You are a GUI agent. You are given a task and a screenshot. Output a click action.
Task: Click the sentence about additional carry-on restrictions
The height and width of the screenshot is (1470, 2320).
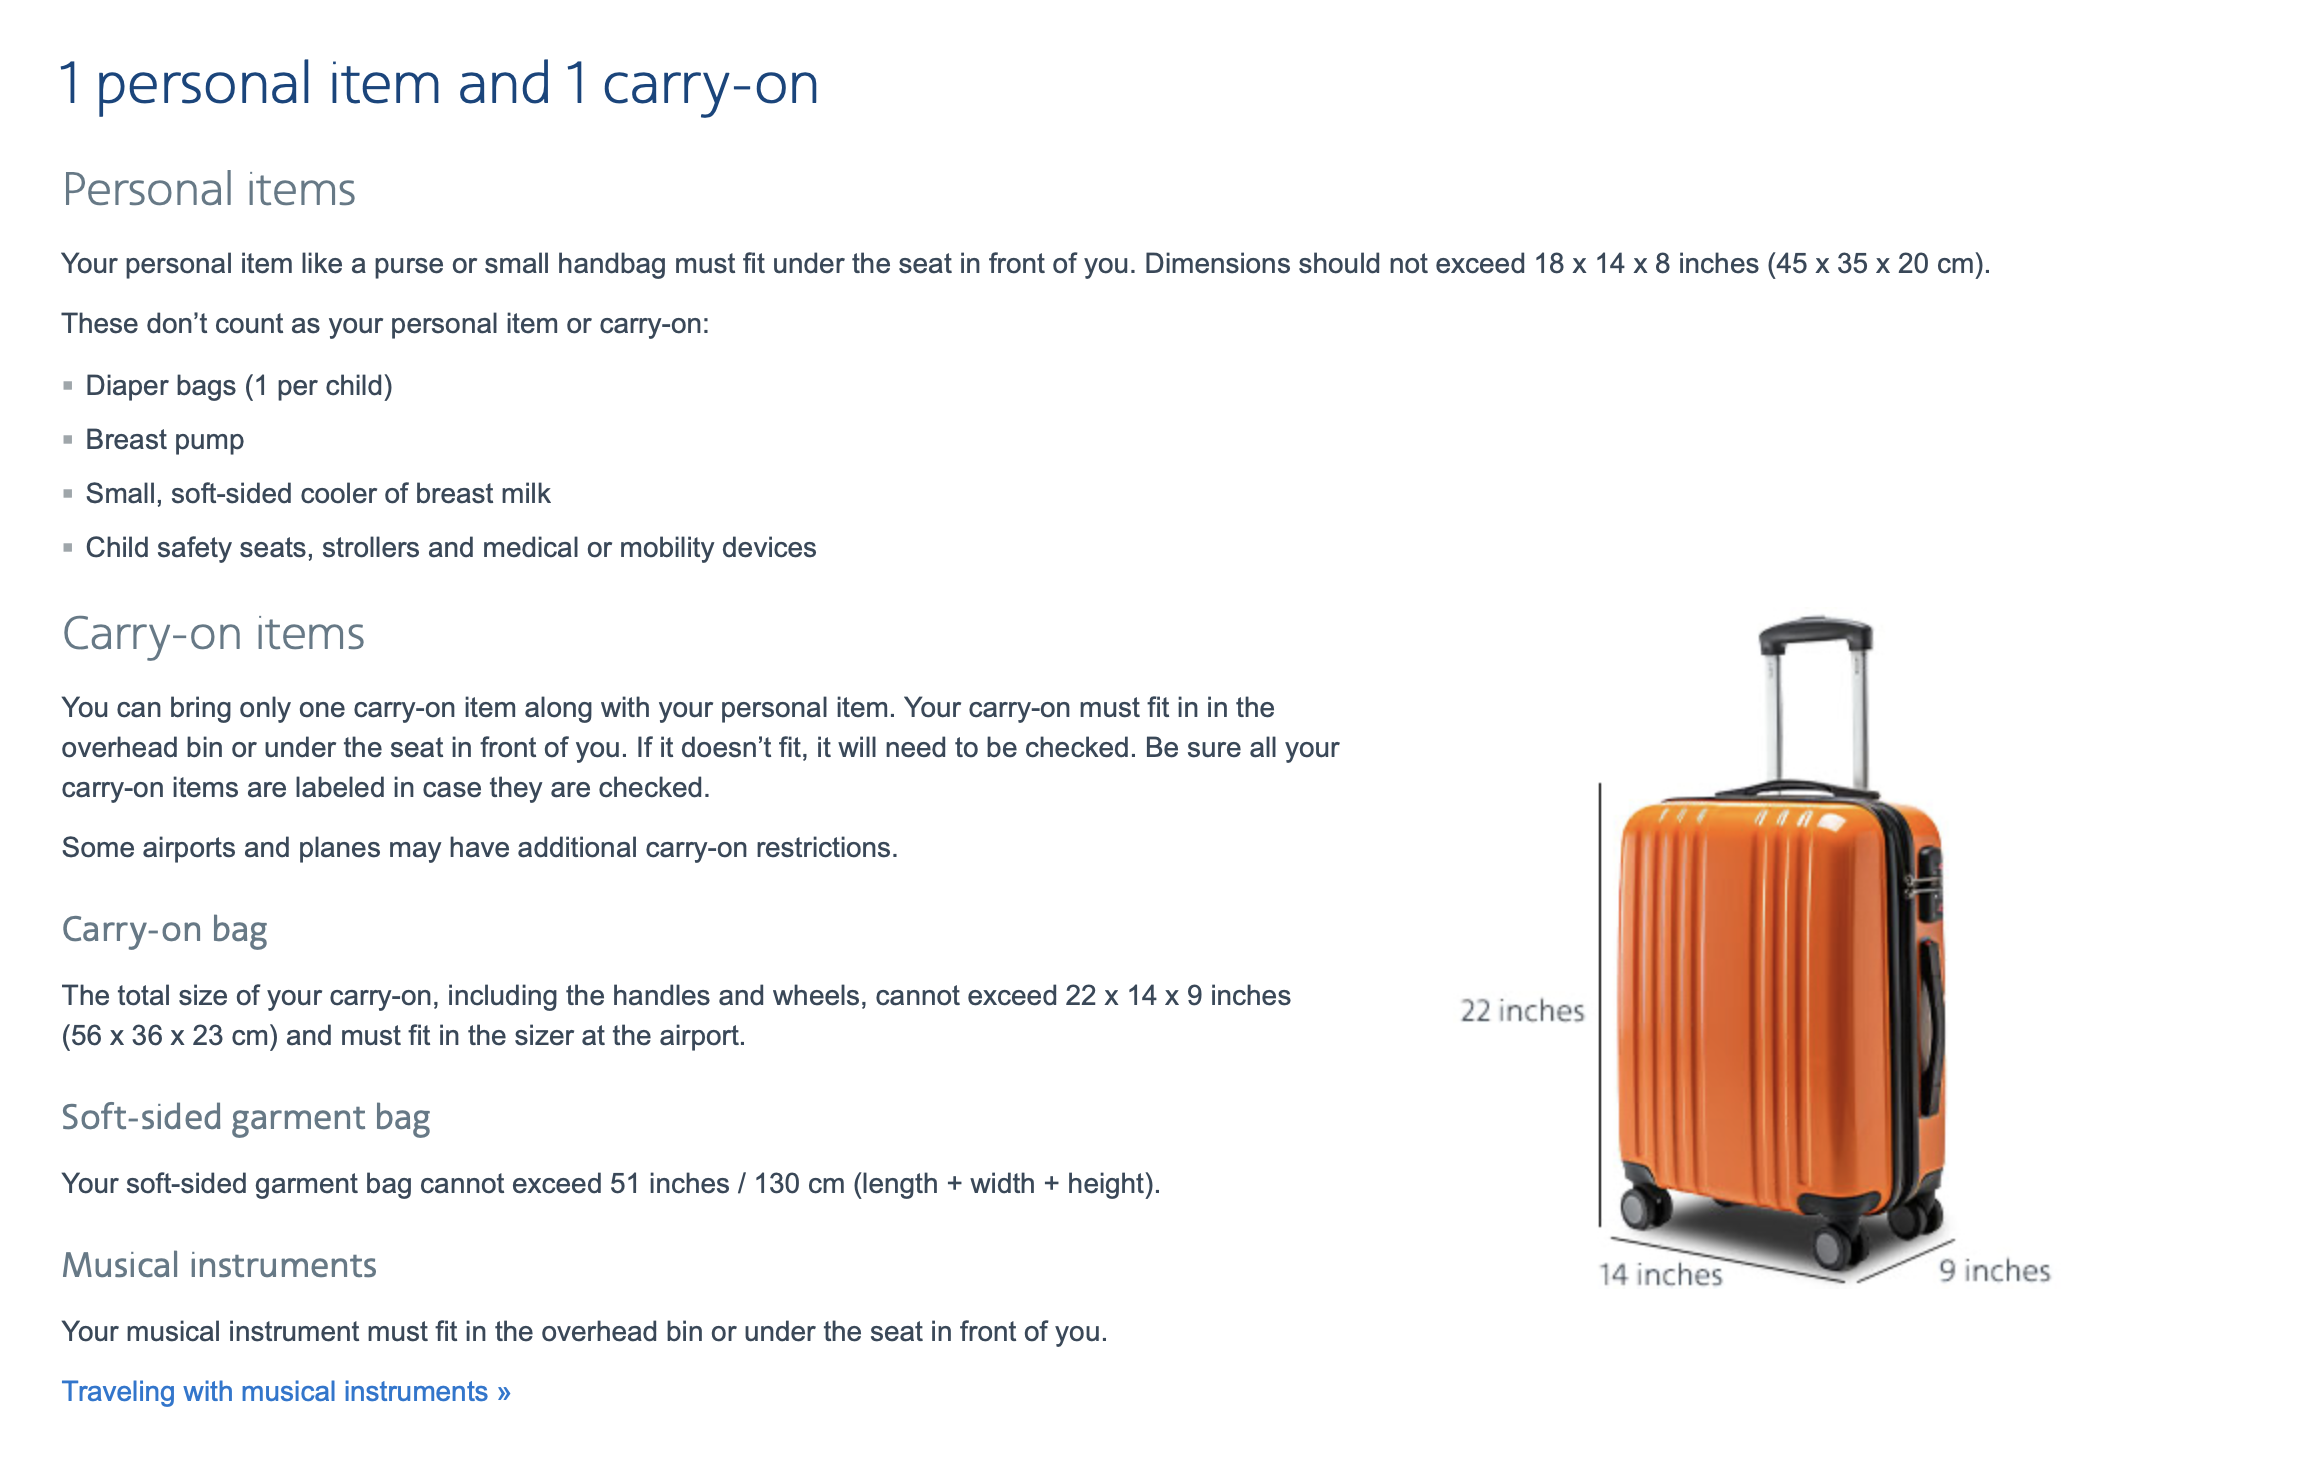[480, 848]
